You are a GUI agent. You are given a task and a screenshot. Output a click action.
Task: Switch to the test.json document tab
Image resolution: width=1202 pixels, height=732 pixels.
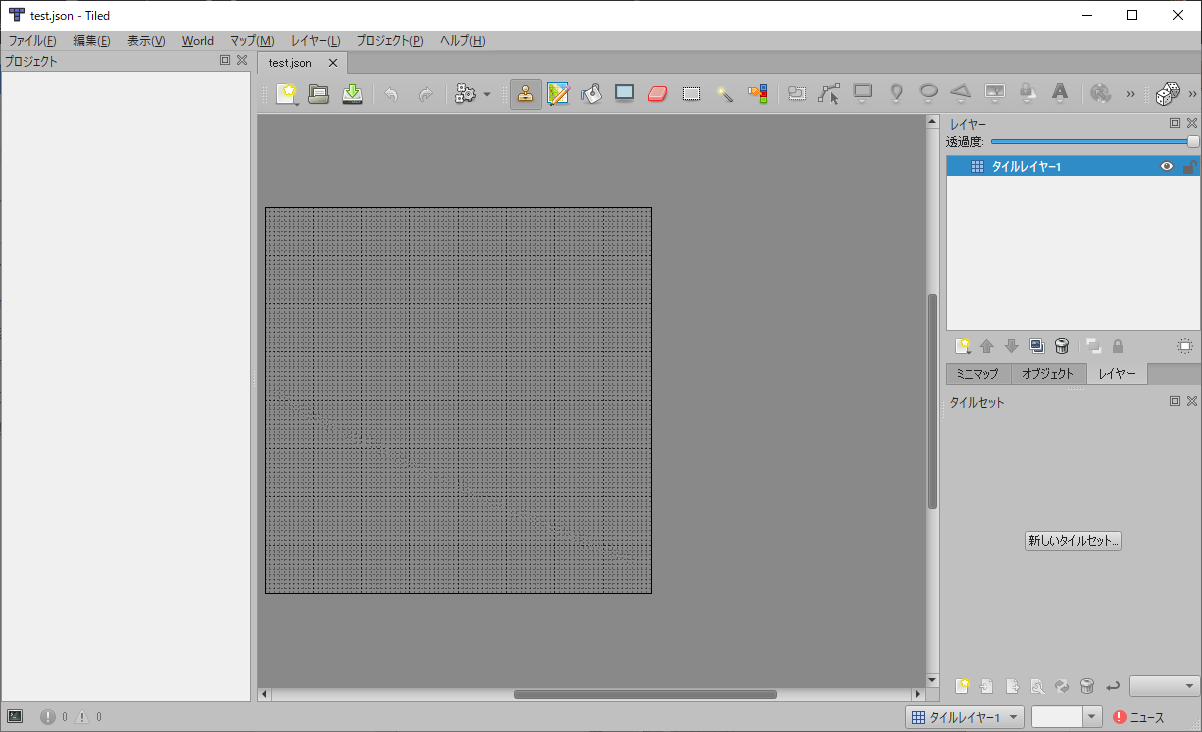[x=290, y=63]
